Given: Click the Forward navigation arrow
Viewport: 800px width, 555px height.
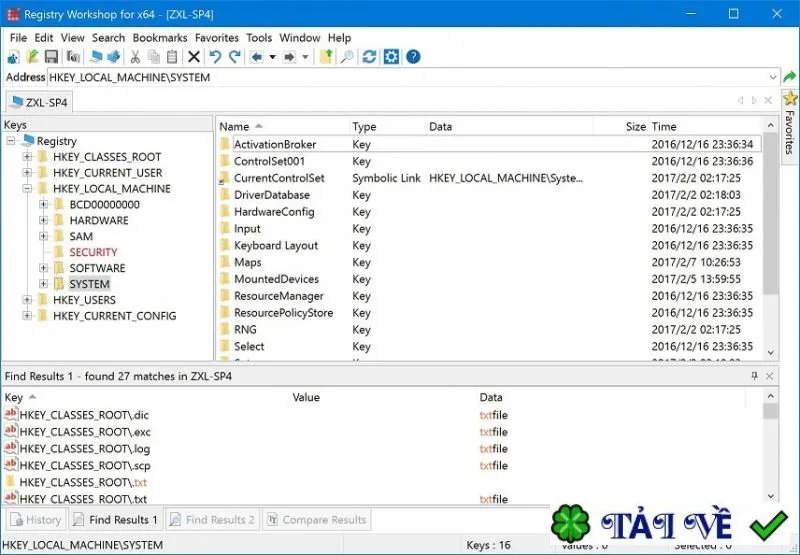Looking at the screenshot, I should pyautogui.click(x=289, y=57).
